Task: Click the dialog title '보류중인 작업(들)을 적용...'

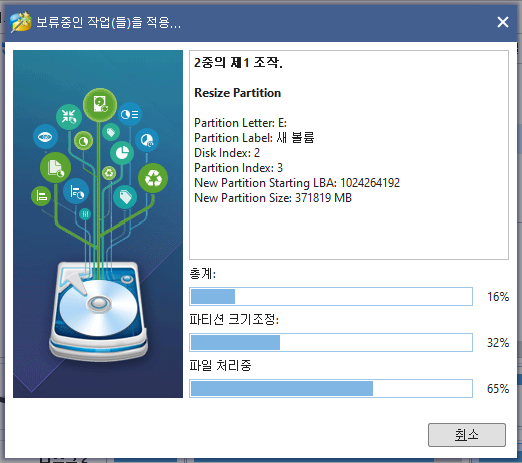Action: pos(109,22)
